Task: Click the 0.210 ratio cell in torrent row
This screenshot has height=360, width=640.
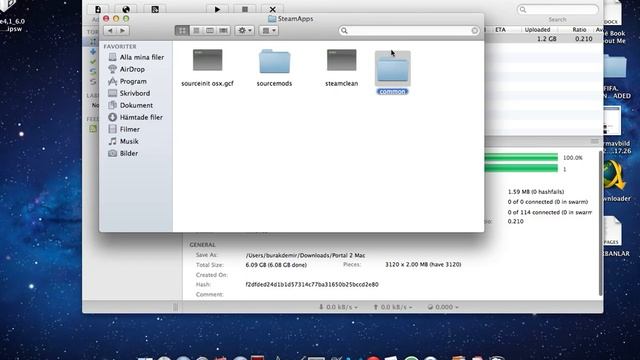Action: pos(584,39)
